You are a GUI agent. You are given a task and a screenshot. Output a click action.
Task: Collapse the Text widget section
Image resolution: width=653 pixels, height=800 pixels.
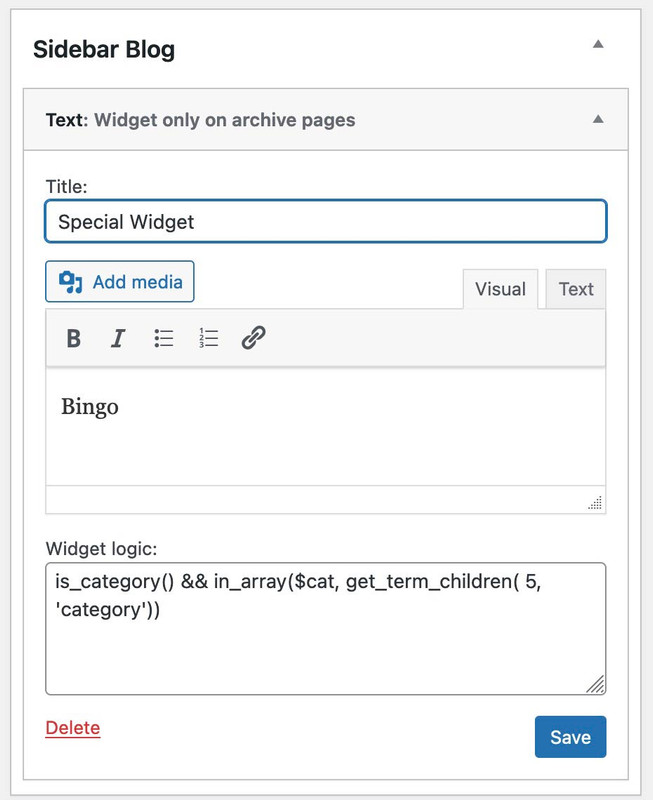[x=598, y=119]
